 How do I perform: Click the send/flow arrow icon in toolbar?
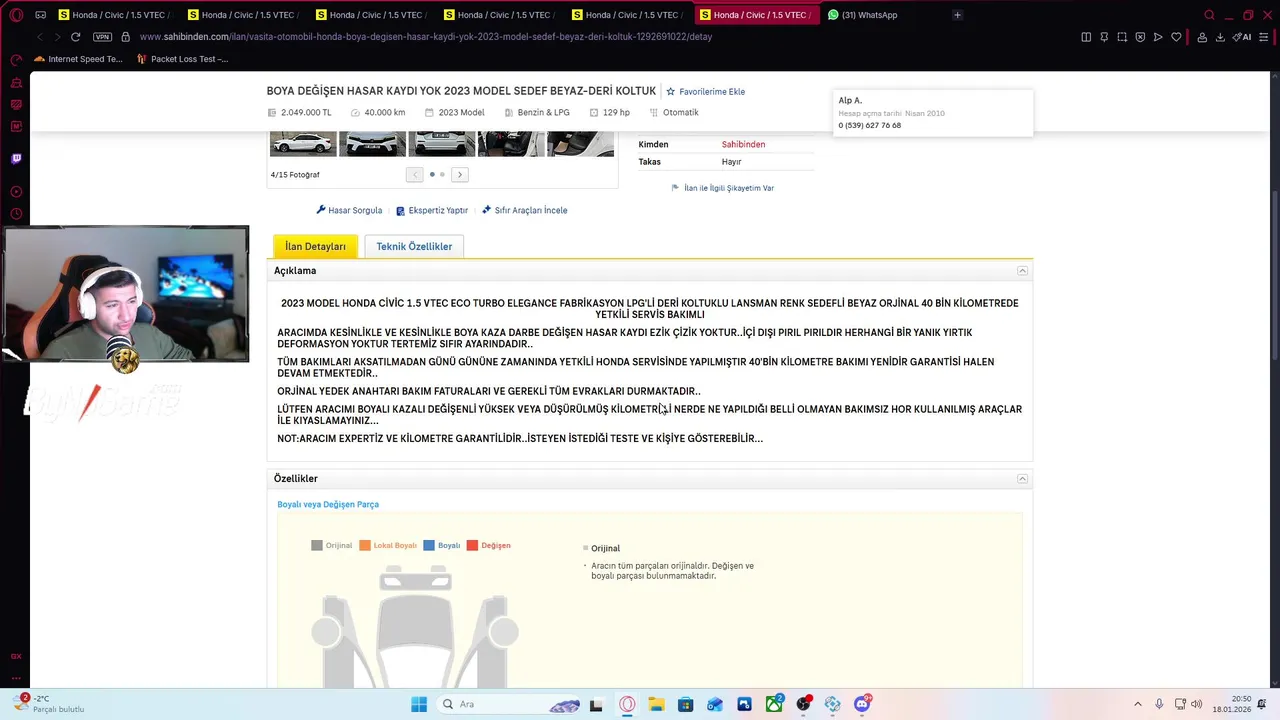pos(1158,37)
